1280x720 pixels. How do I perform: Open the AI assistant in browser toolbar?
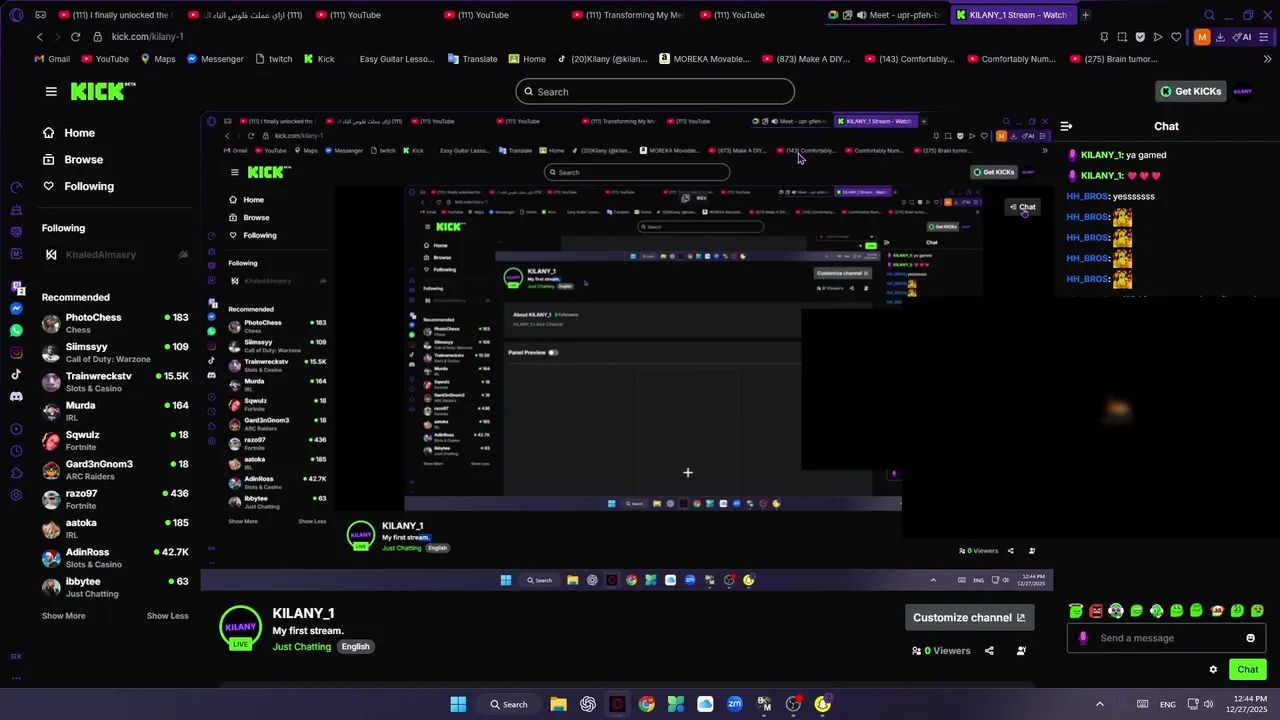point(1242,37)
